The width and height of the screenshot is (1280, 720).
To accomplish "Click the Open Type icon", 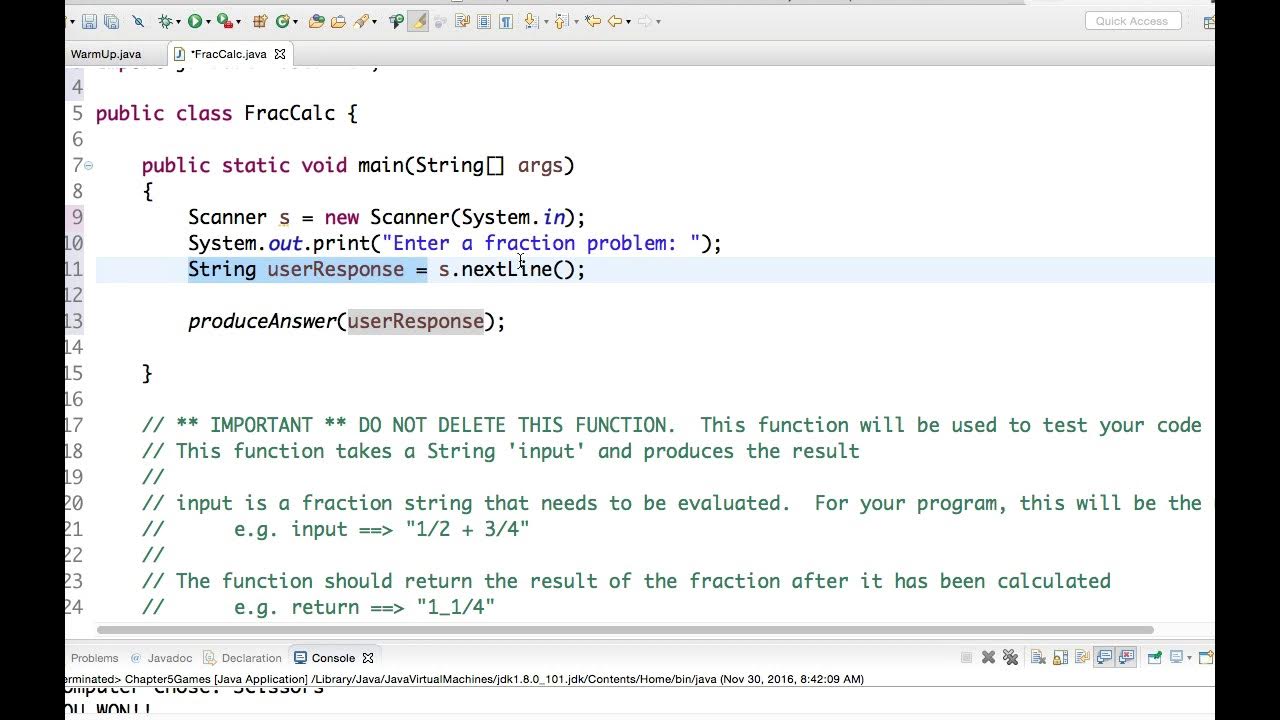I will (316, 21).
